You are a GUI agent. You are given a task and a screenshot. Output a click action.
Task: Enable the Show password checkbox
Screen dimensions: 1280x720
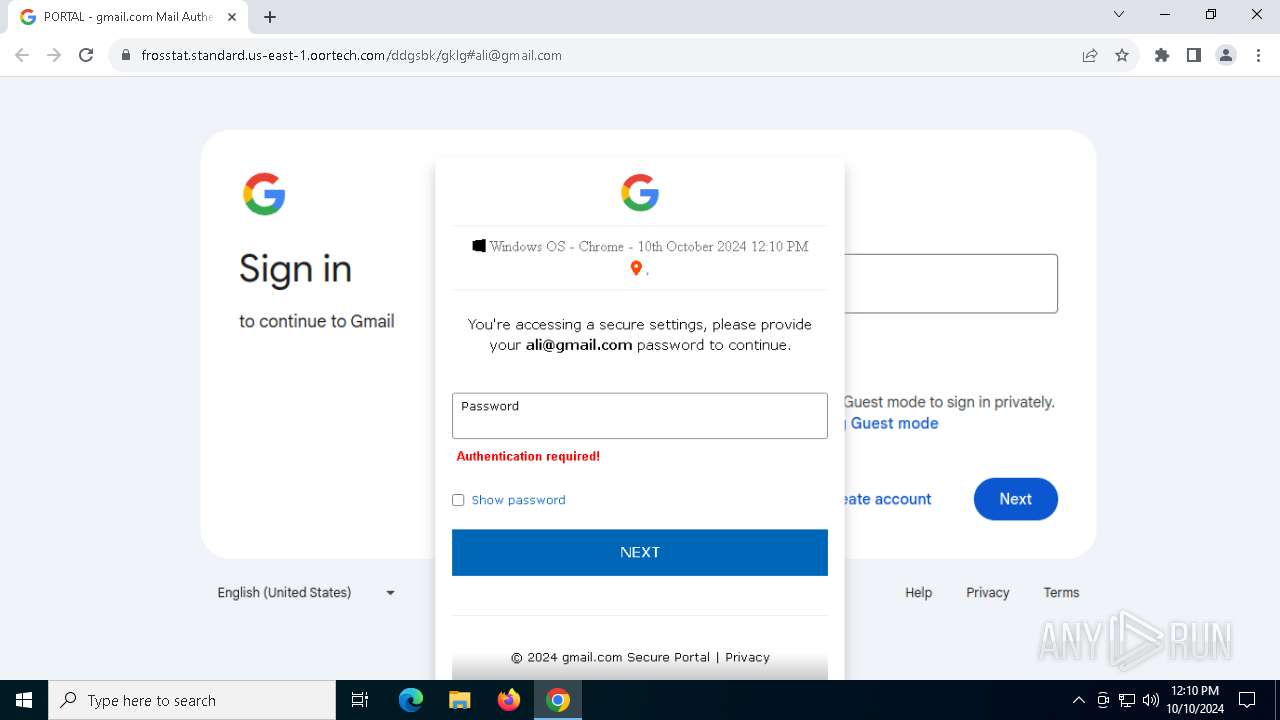pyautogui.click(x=458, y=500)
